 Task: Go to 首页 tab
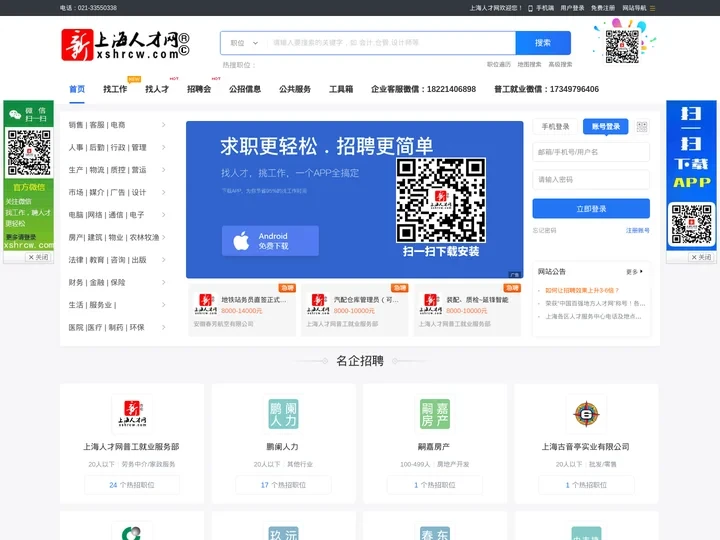[77, 89]
